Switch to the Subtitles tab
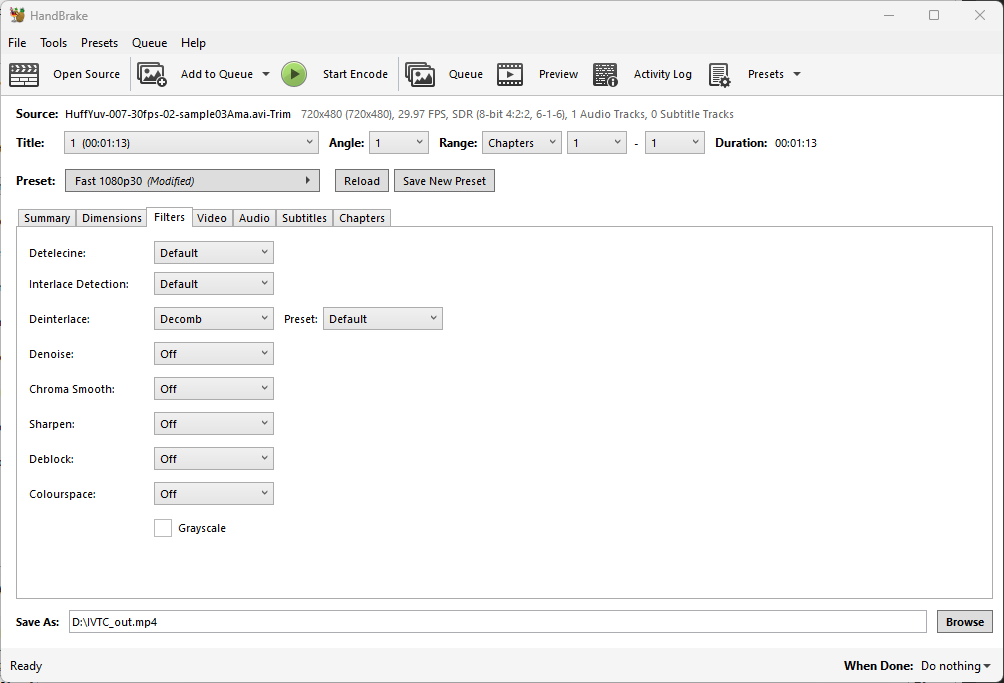Image resolution: width=1004 pixels, height=683 pixels. (304, 218)
